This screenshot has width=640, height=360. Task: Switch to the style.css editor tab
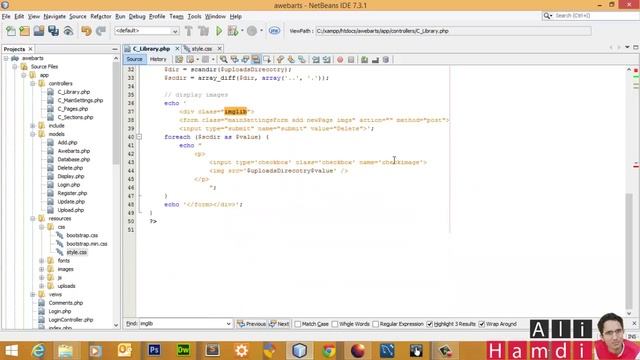coord(202,49)
